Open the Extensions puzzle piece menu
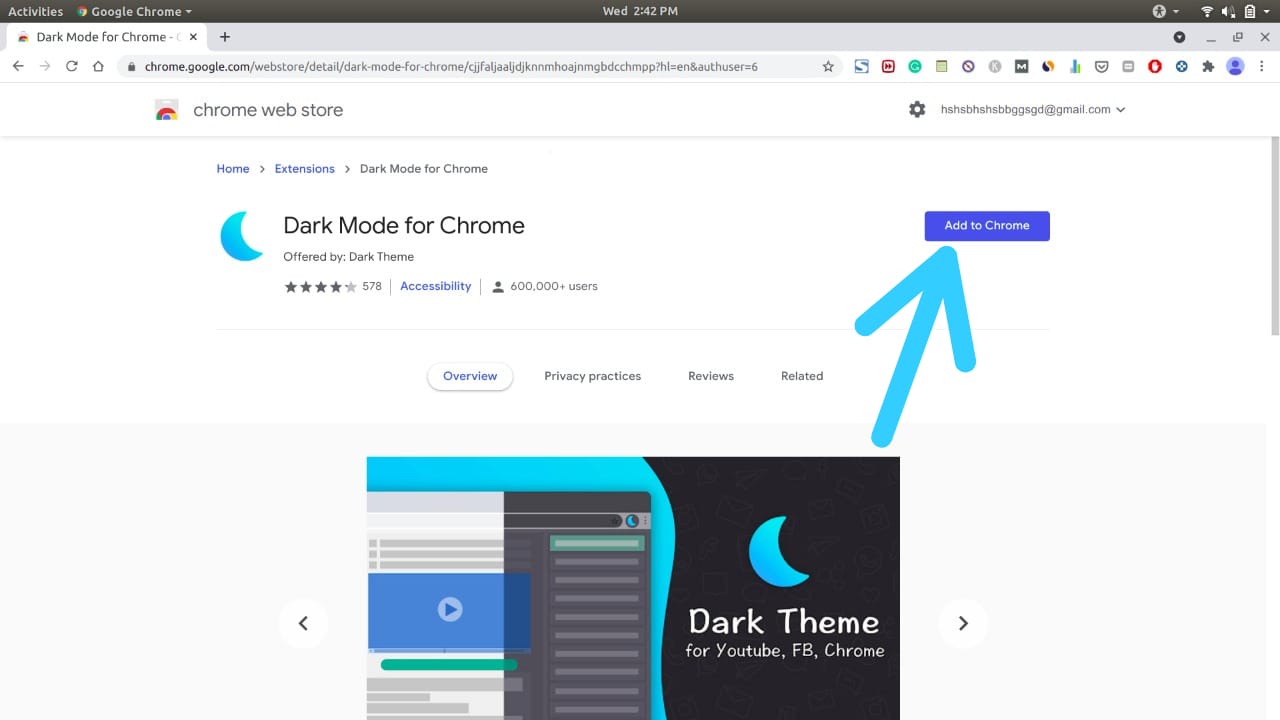 click(x=1208, y=67)
